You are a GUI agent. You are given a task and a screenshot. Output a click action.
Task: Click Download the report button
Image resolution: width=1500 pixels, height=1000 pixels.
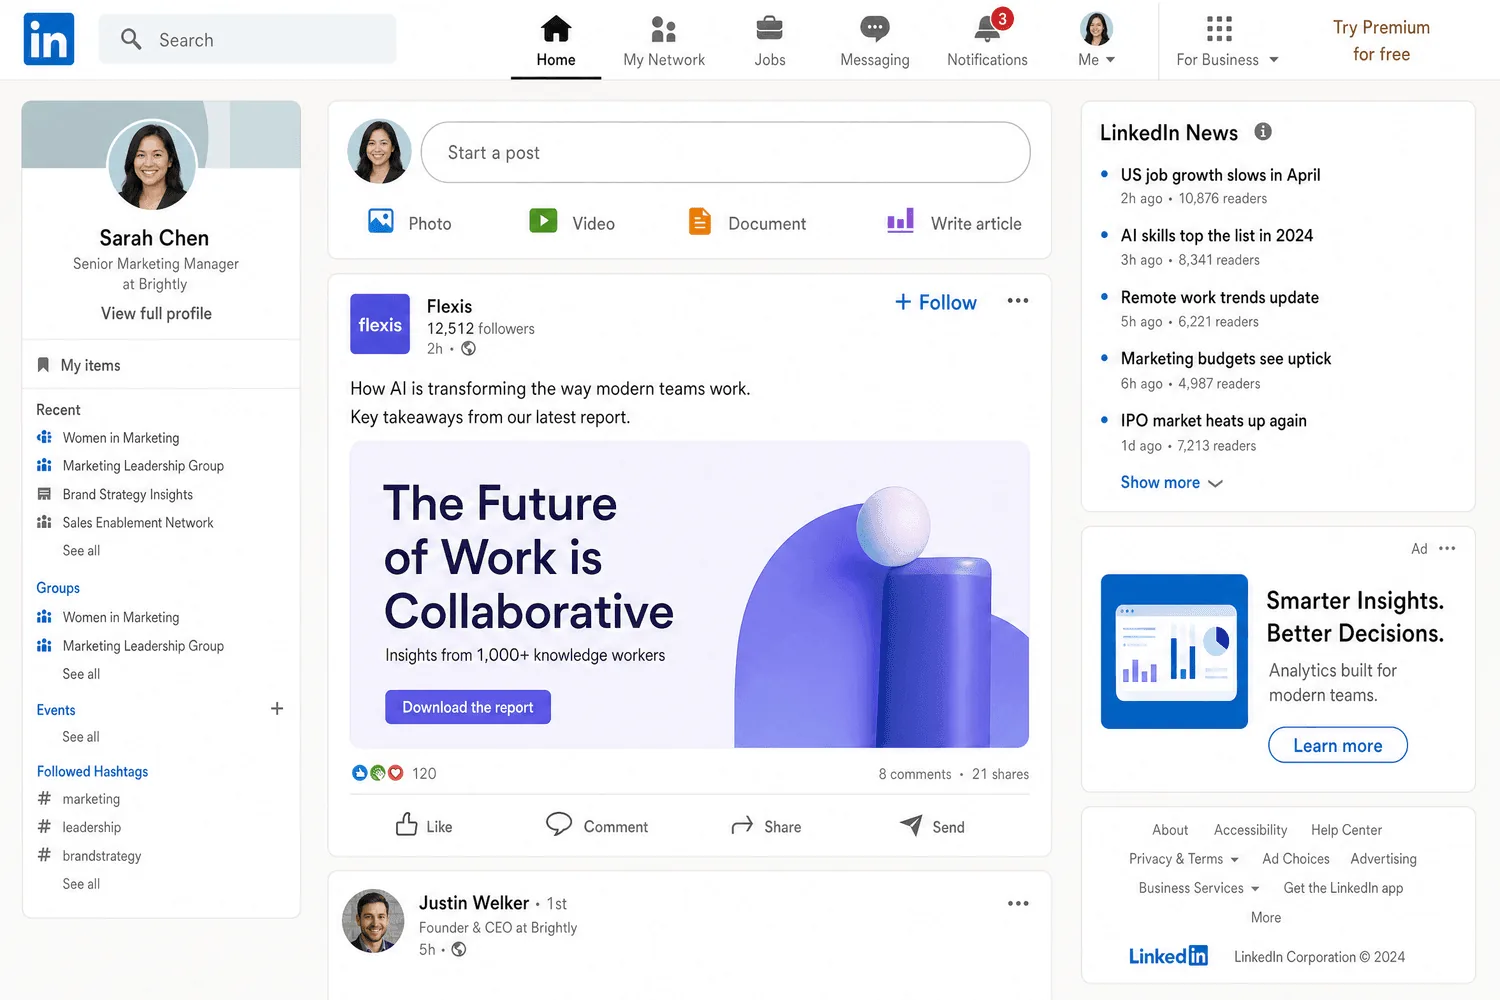click(468, 707)
